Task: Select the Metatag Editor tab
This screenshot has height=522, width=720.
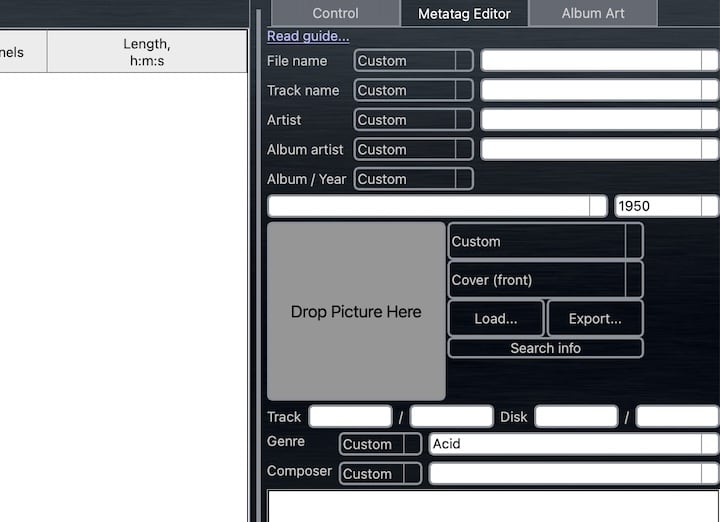Action: coord(464,13)
